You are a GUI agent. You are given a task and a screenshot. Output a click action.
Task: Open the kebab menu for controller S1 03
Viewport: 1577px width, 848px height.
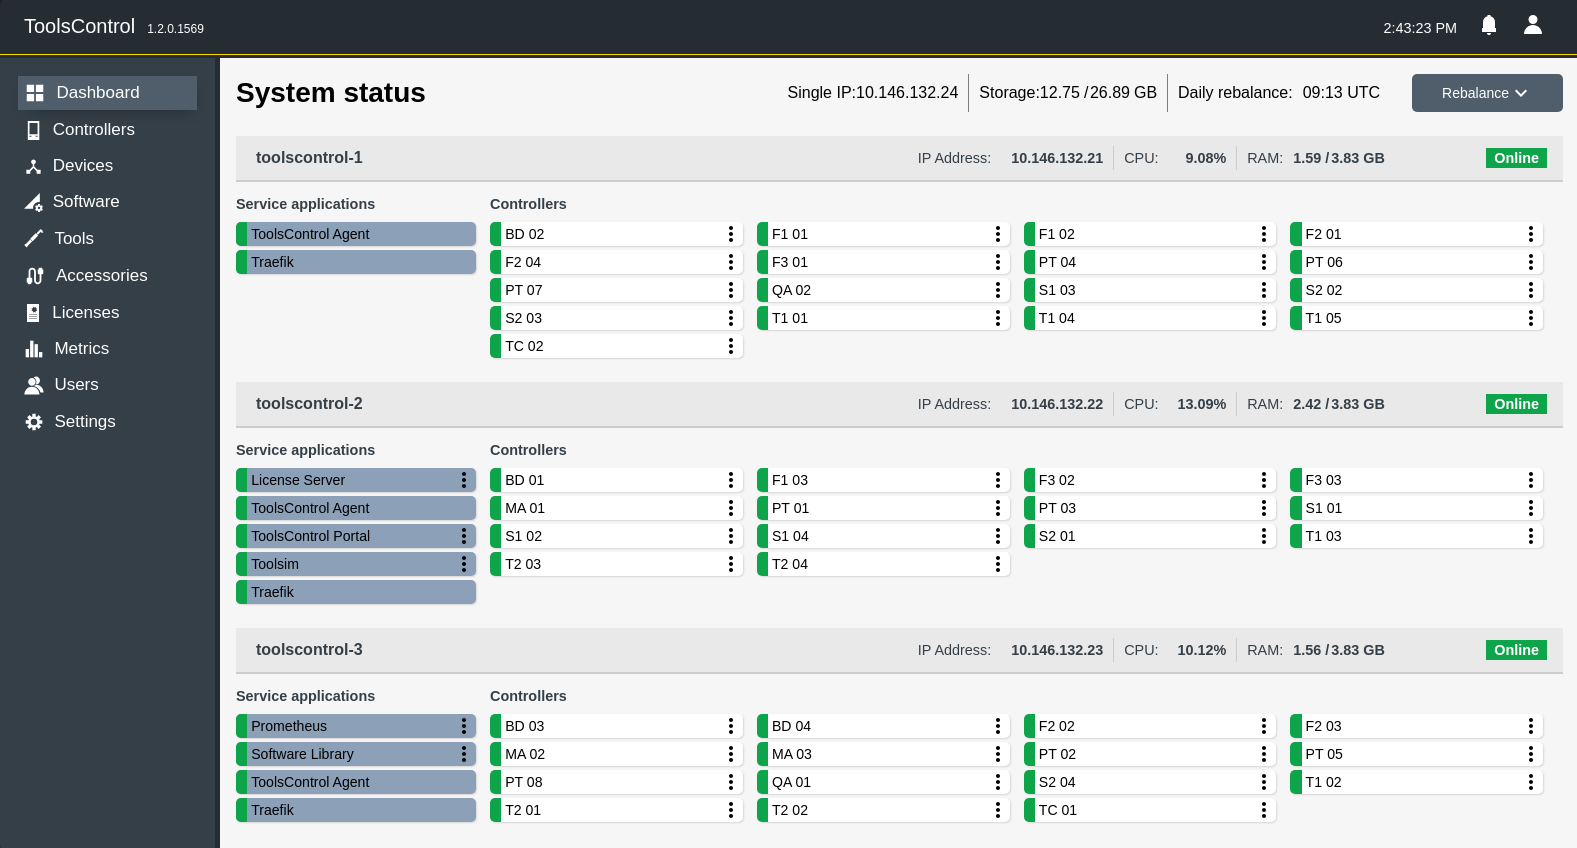[1264, 290]
